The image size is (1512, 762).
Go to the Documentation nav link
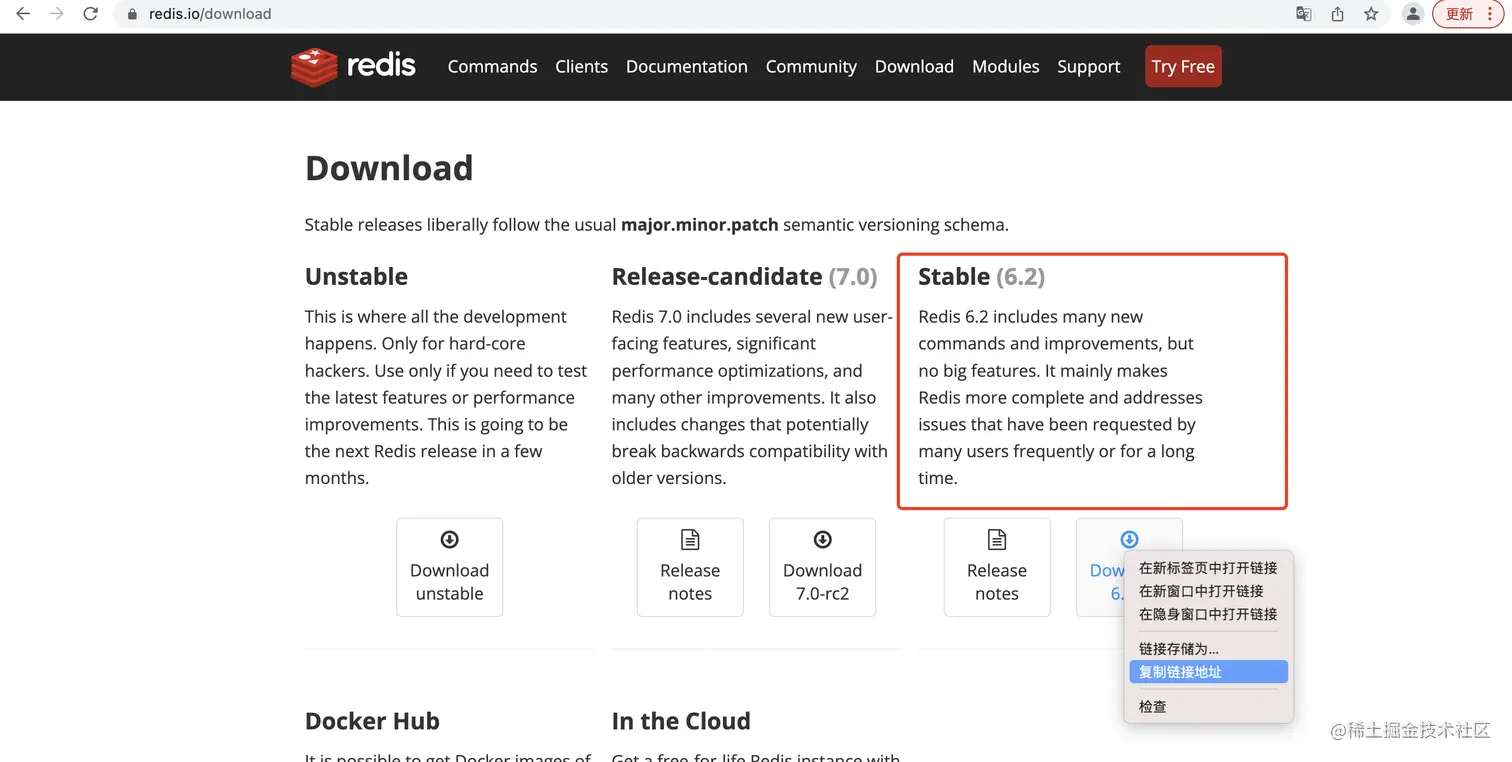[686, 67]
